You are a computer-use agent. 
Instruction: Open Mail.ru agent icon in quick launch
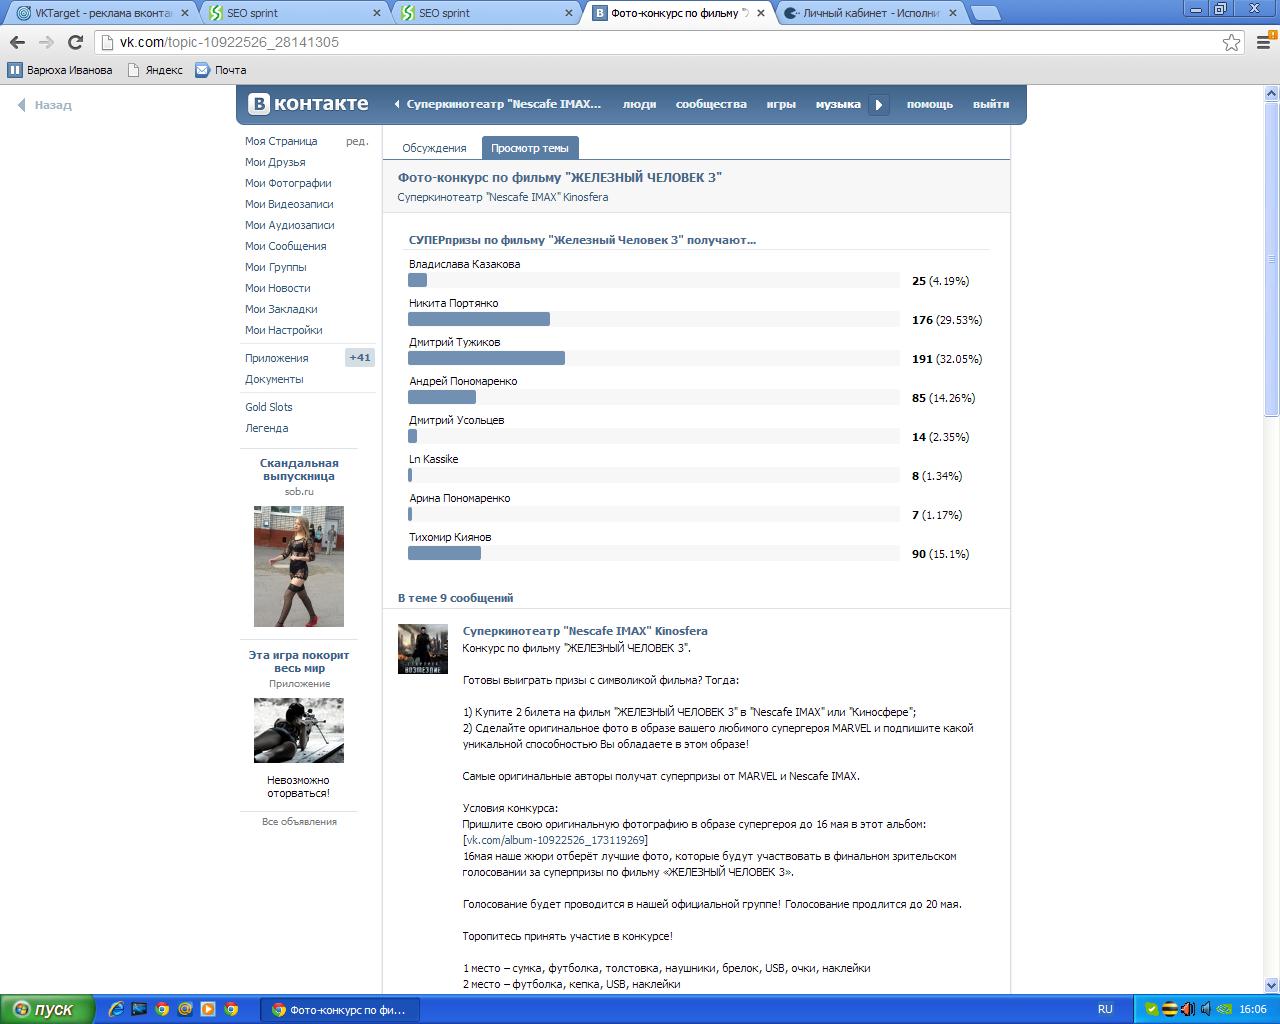[x=185, y=1009]
